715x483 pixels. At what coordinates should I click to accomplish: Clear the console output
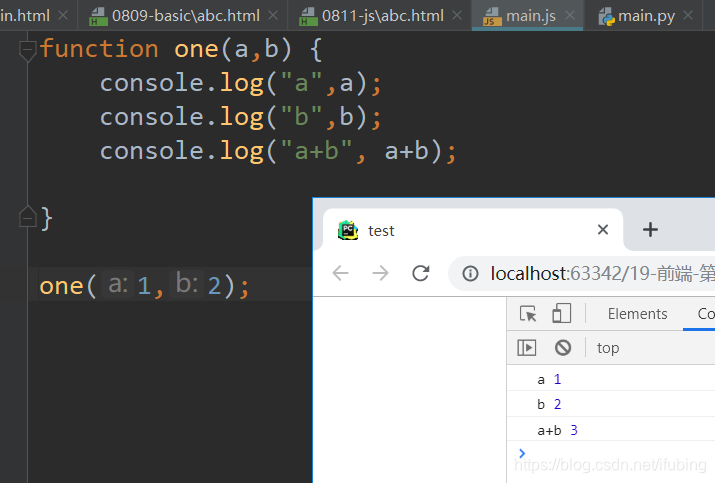click(563, 348)
